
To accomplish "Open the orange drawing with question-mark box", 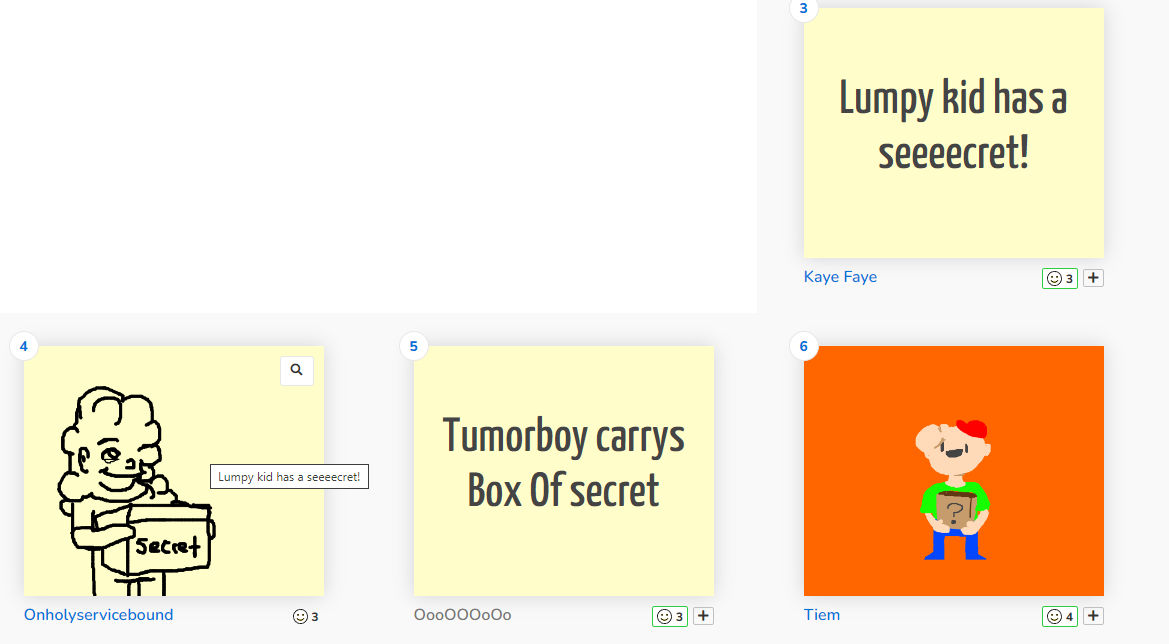I will pos(954,471).
